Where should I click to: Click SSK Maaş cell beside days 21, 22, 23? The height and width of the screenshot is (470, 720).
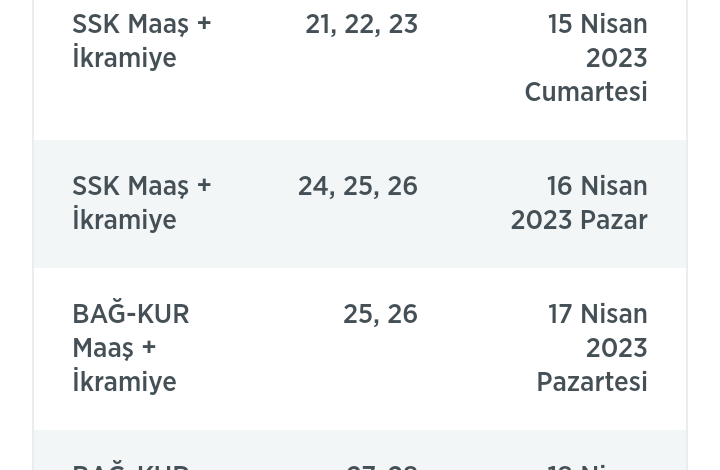pos(141,40)
